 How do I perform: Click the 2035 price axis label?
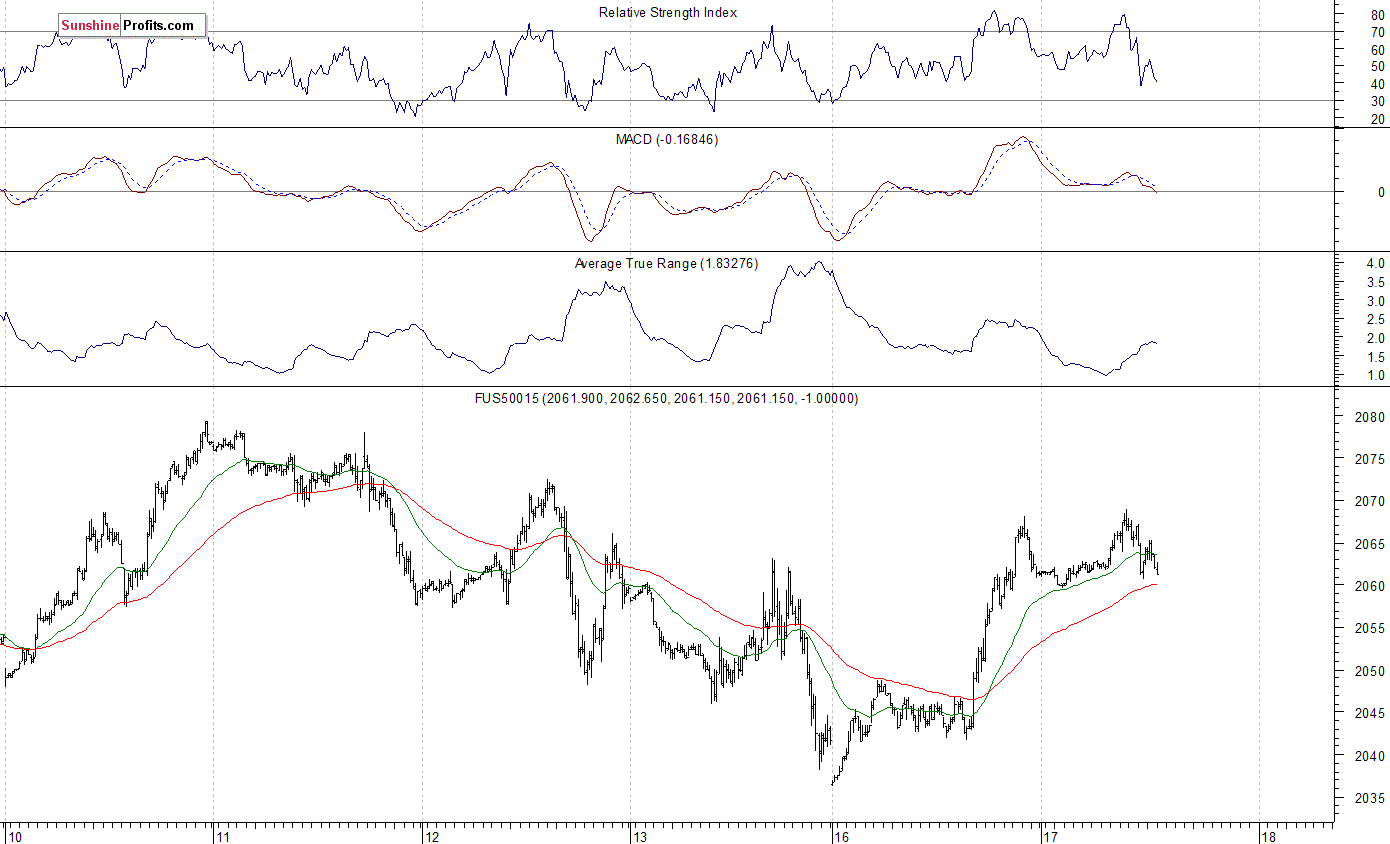(x=1370, y=798)
